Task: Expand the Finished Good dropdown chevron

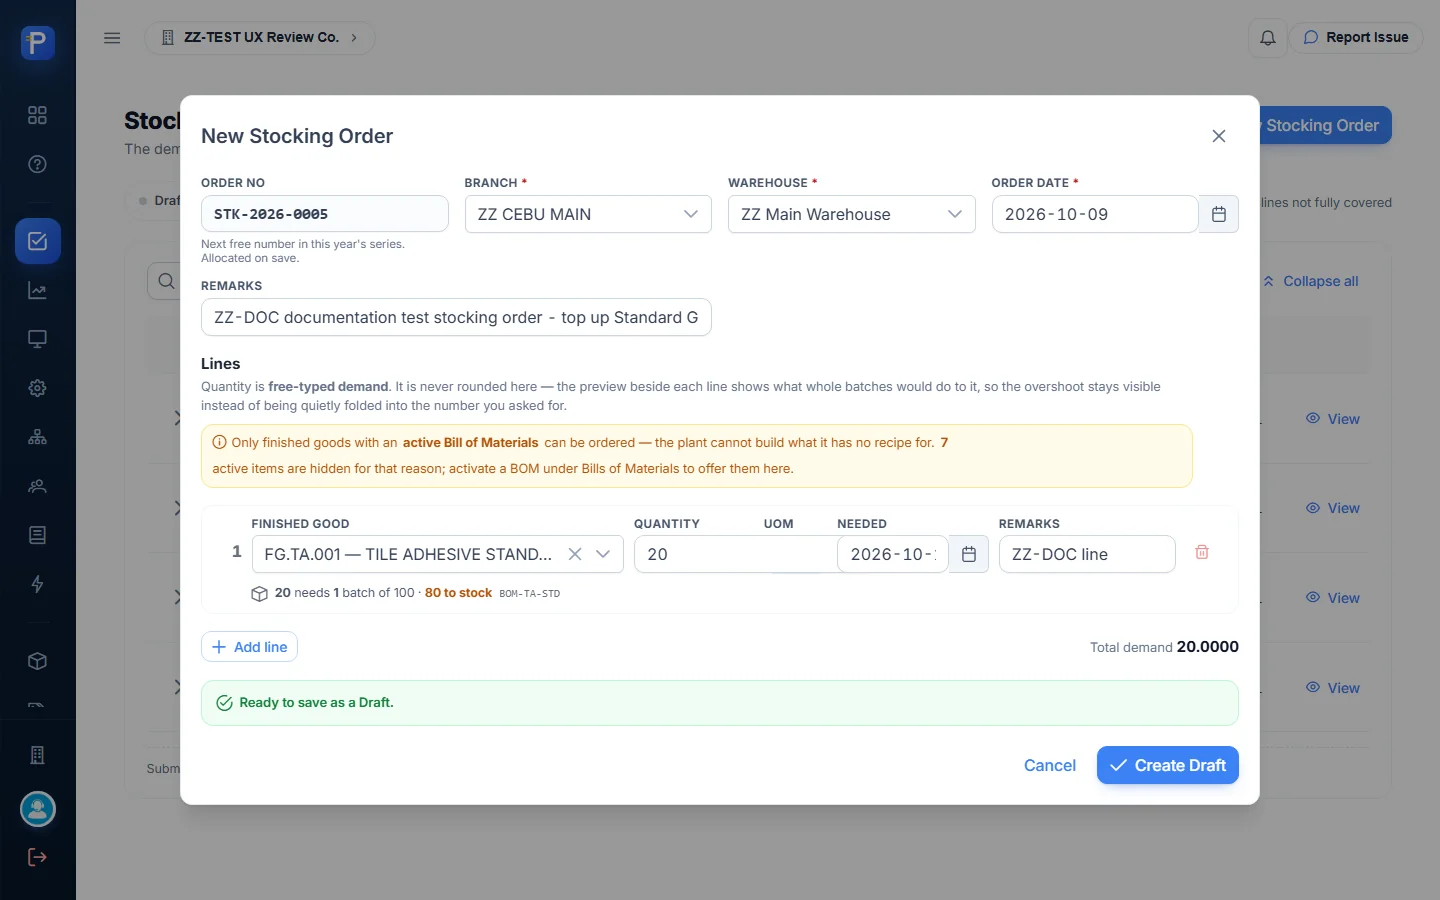Action: click(x=603, y=554)
